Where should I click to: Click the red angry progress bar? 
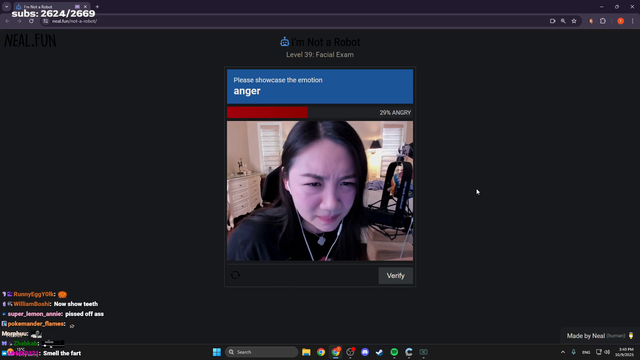pos(267,112)
